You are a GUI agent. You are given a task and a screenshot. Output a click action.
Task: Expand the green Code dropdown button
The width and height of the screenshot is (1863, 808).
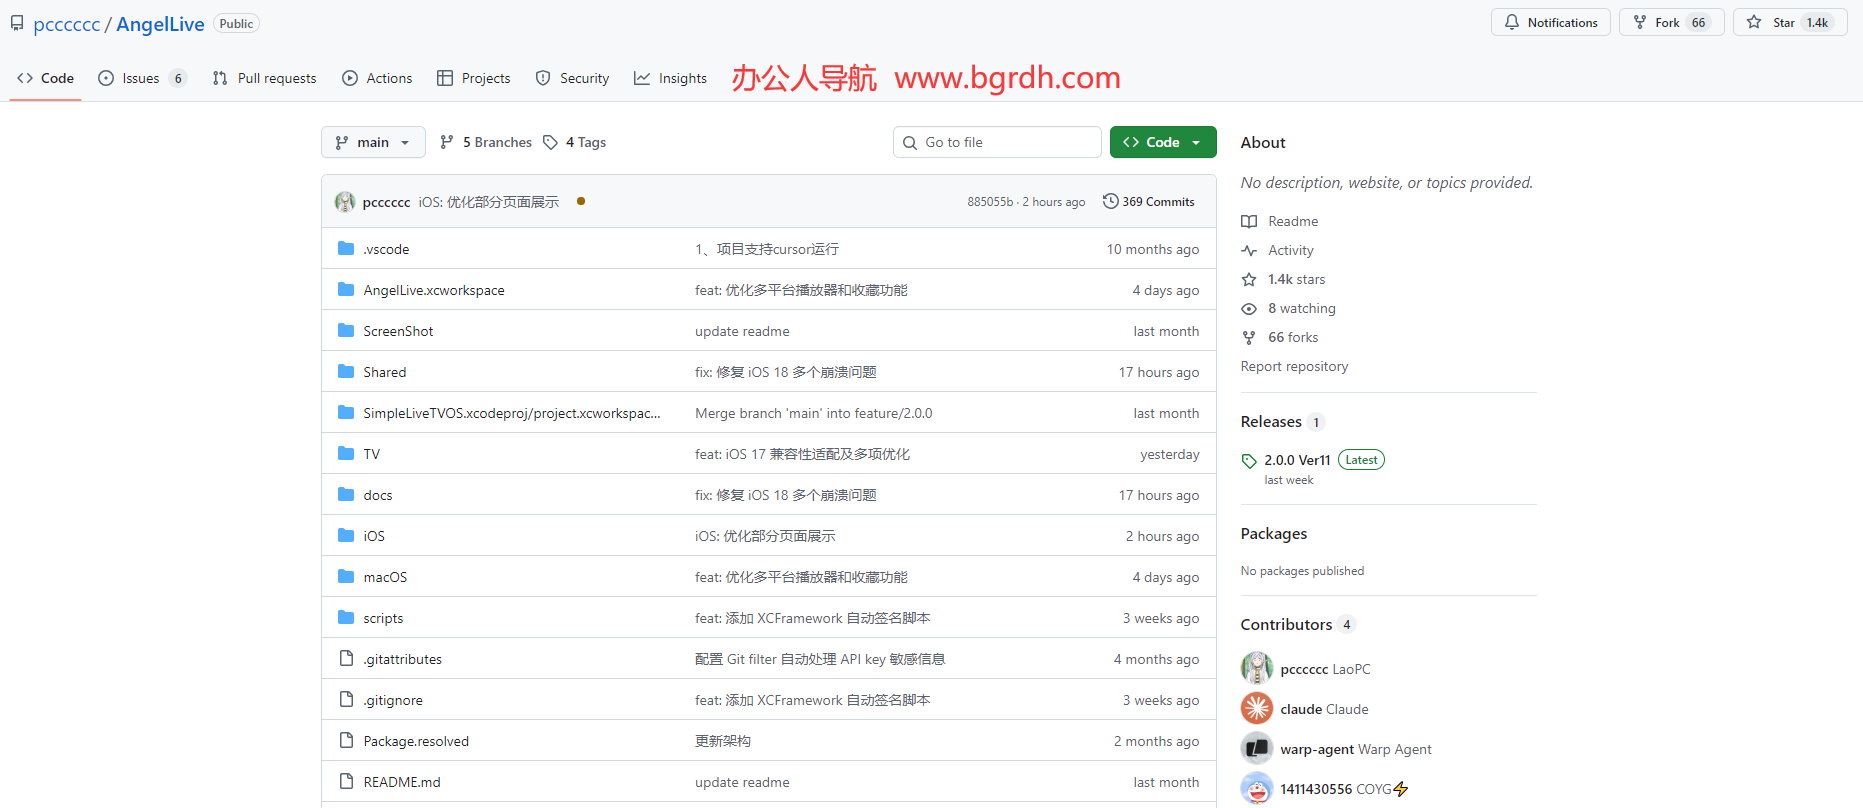point(1163,142)
